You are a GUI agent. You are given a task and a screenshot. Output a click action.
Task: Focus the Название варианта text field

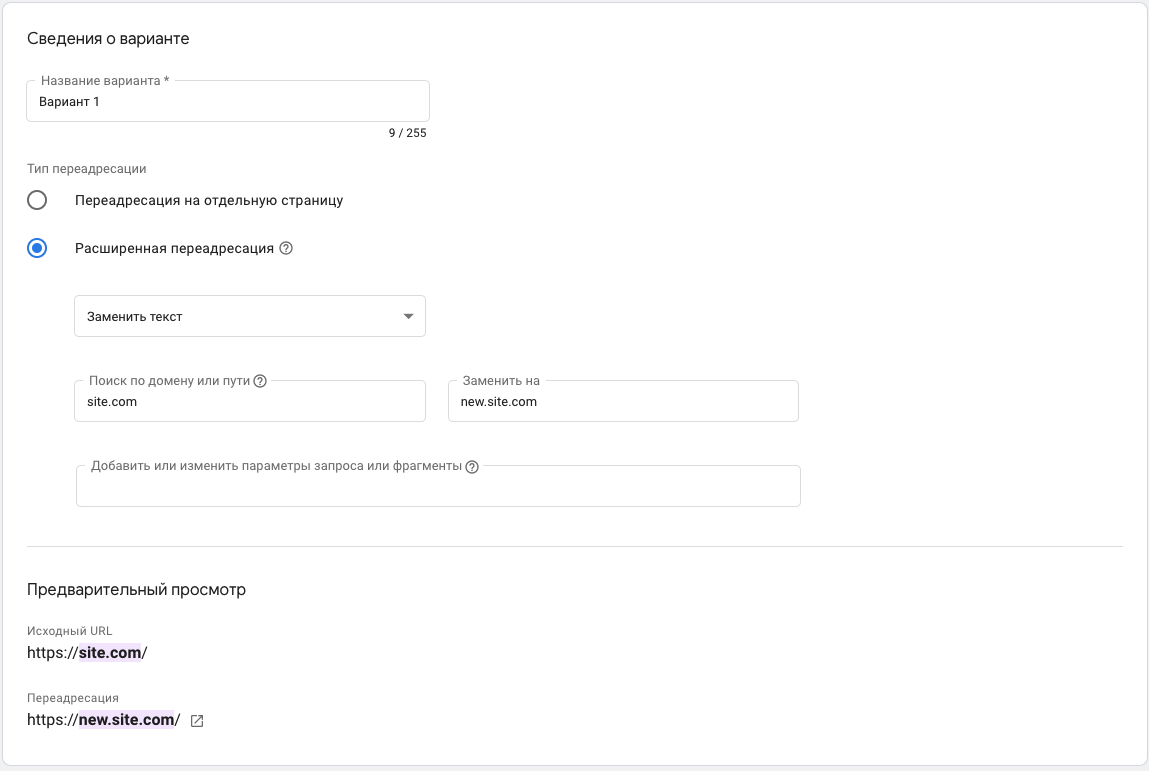click(x=228, y=102)
